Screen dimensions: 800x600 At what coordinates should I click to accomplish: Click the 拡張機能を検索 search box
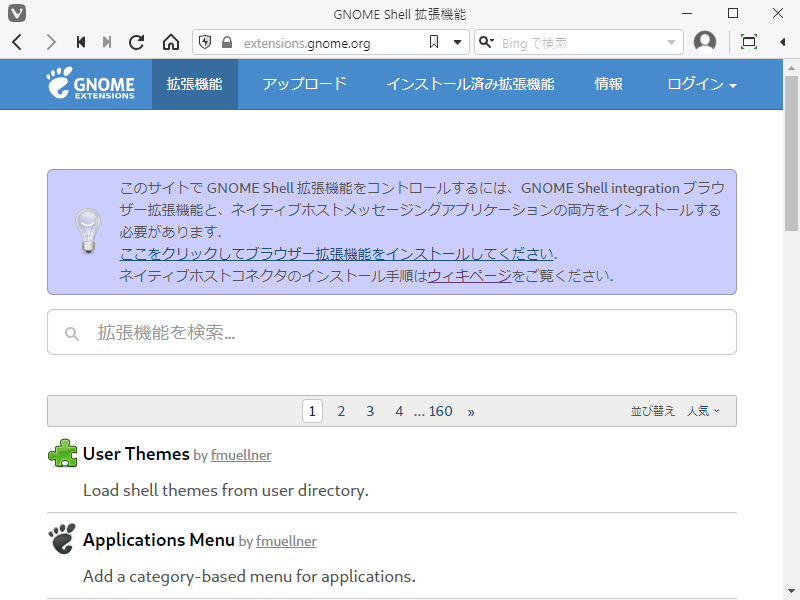tap(392, 332)
